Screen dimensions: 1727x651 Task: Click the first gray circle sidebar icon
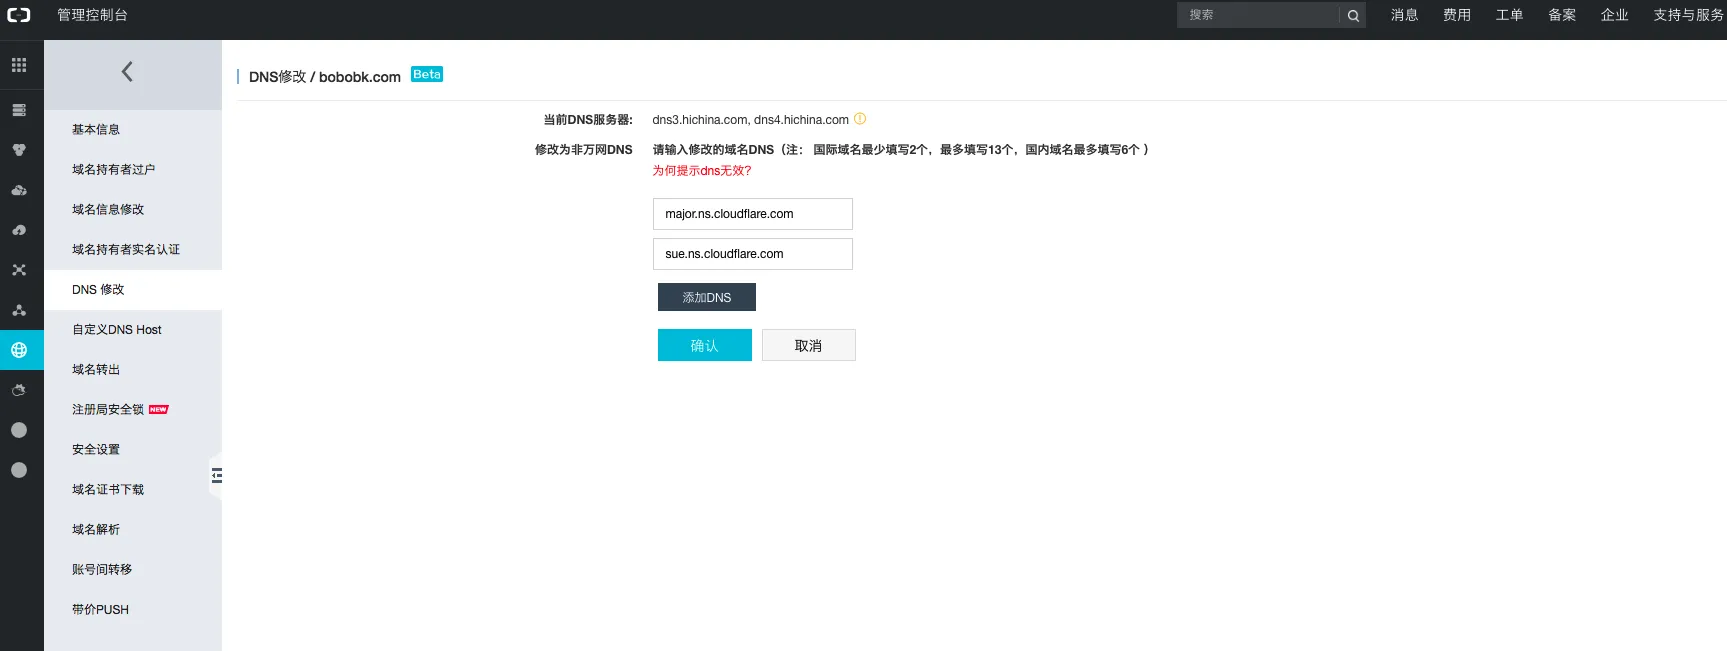[19, 430]
